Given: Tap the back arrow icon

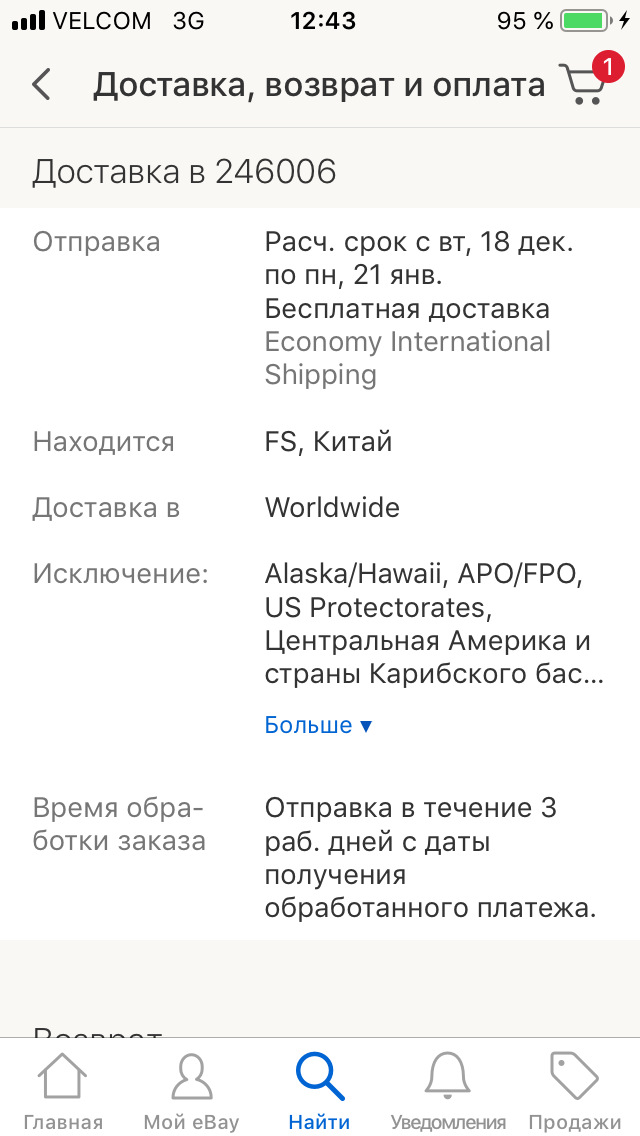Looking at the screenshot, I should coord(41,85).
